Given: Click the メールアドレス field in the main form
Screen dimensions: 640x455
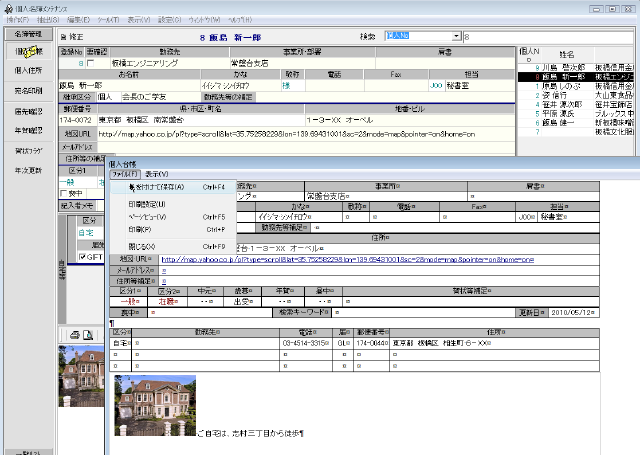Looking at the screenshot, I should click(x=307, y=147).
